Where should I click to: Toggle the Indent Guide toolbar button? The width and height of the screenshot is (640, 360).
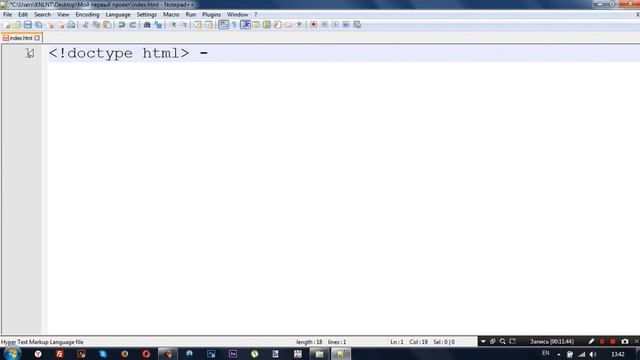[x=245, y=25]
